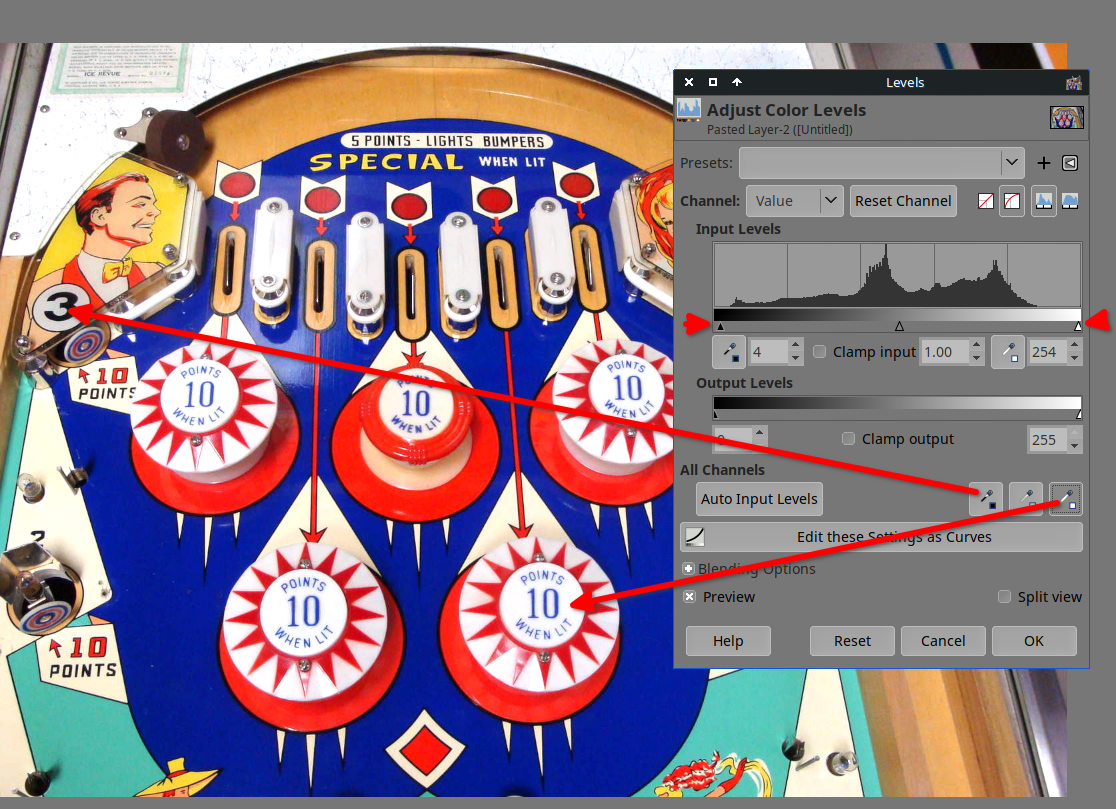This screenshot has width=1116, height=809.
Task: Click the dockable icon in dialog title bar
Action: (x=1074, y=83)
